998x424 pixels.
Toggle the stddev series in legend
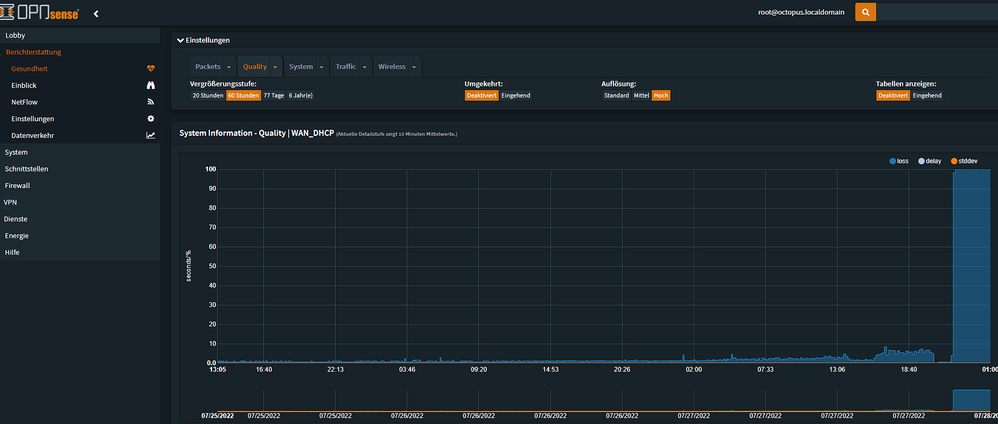pos(964,161)
